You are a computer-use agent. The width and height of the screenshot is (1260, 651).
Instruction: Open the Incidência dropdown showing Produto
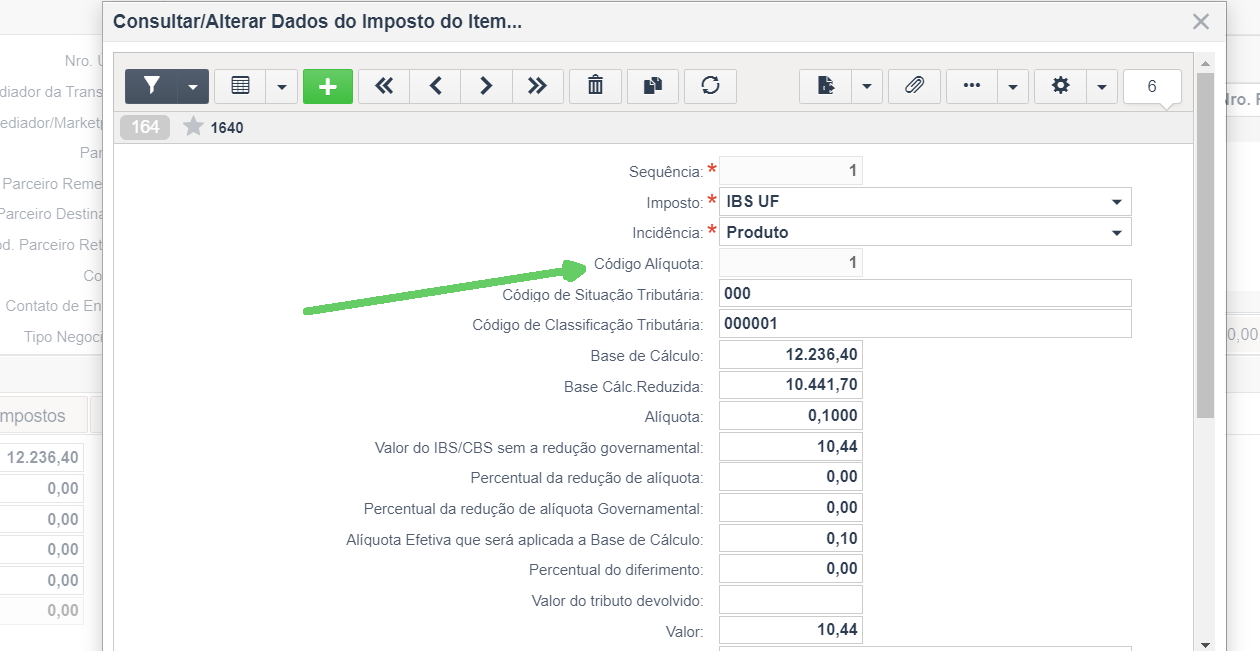pyautogui.click(x=925, y=232)
